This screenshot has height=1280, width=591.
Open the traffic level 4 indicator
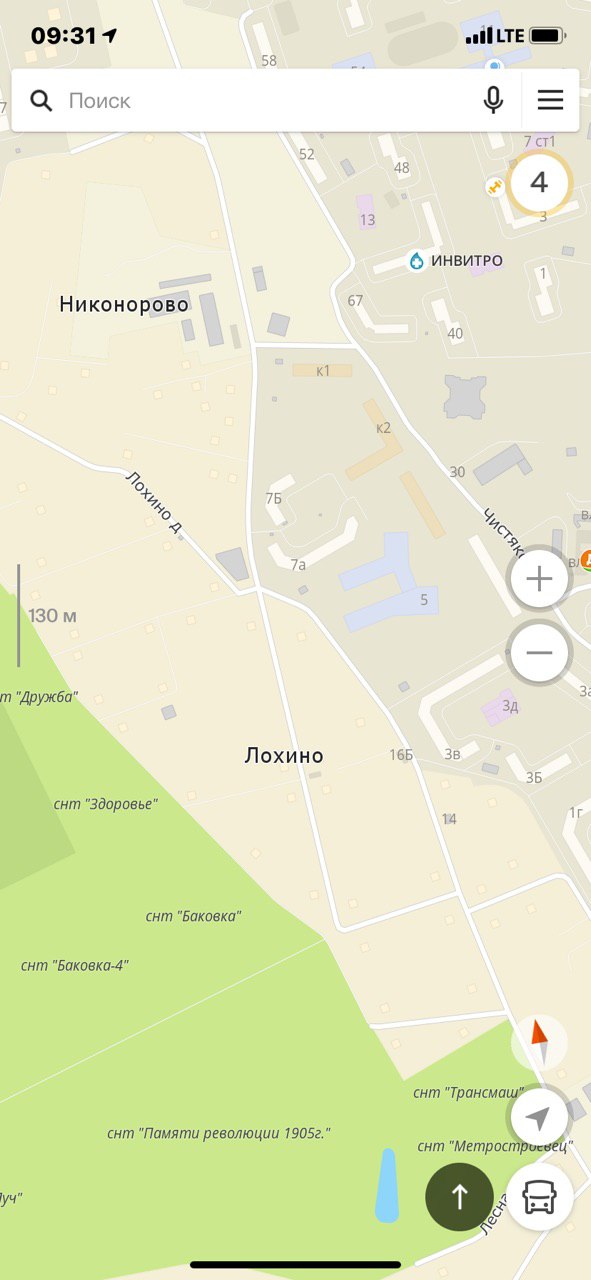[539, 183]
